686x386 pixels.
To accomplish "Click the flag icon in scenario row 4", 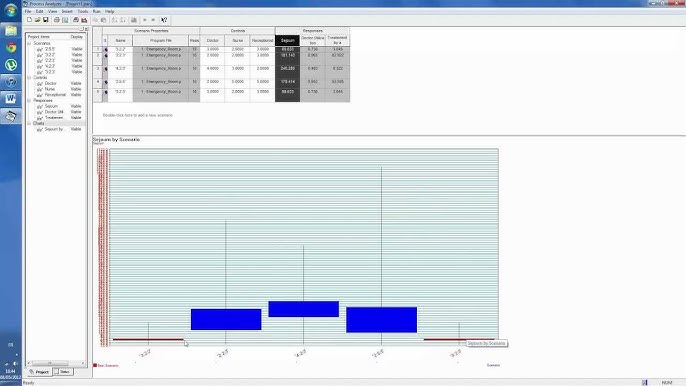I will coord(105,82).
